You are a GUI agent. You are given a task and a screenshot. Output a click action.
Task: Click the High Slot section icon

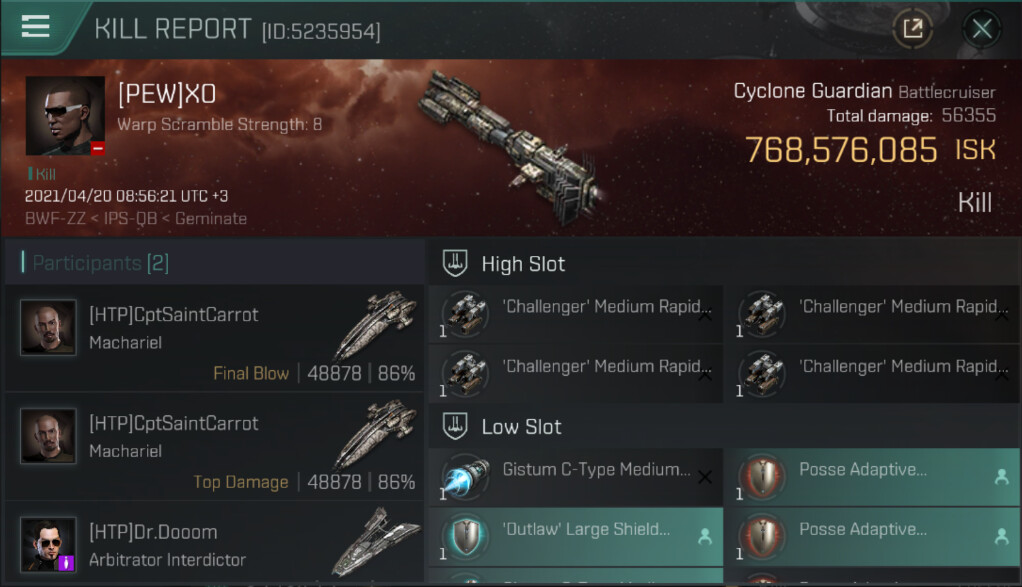[455, 263]
